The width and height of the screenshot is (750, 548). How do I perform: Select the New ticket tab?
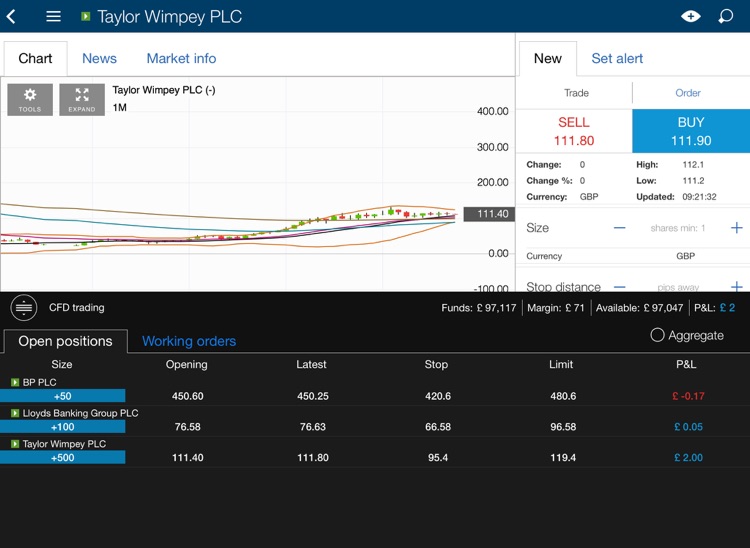[548, 58]
